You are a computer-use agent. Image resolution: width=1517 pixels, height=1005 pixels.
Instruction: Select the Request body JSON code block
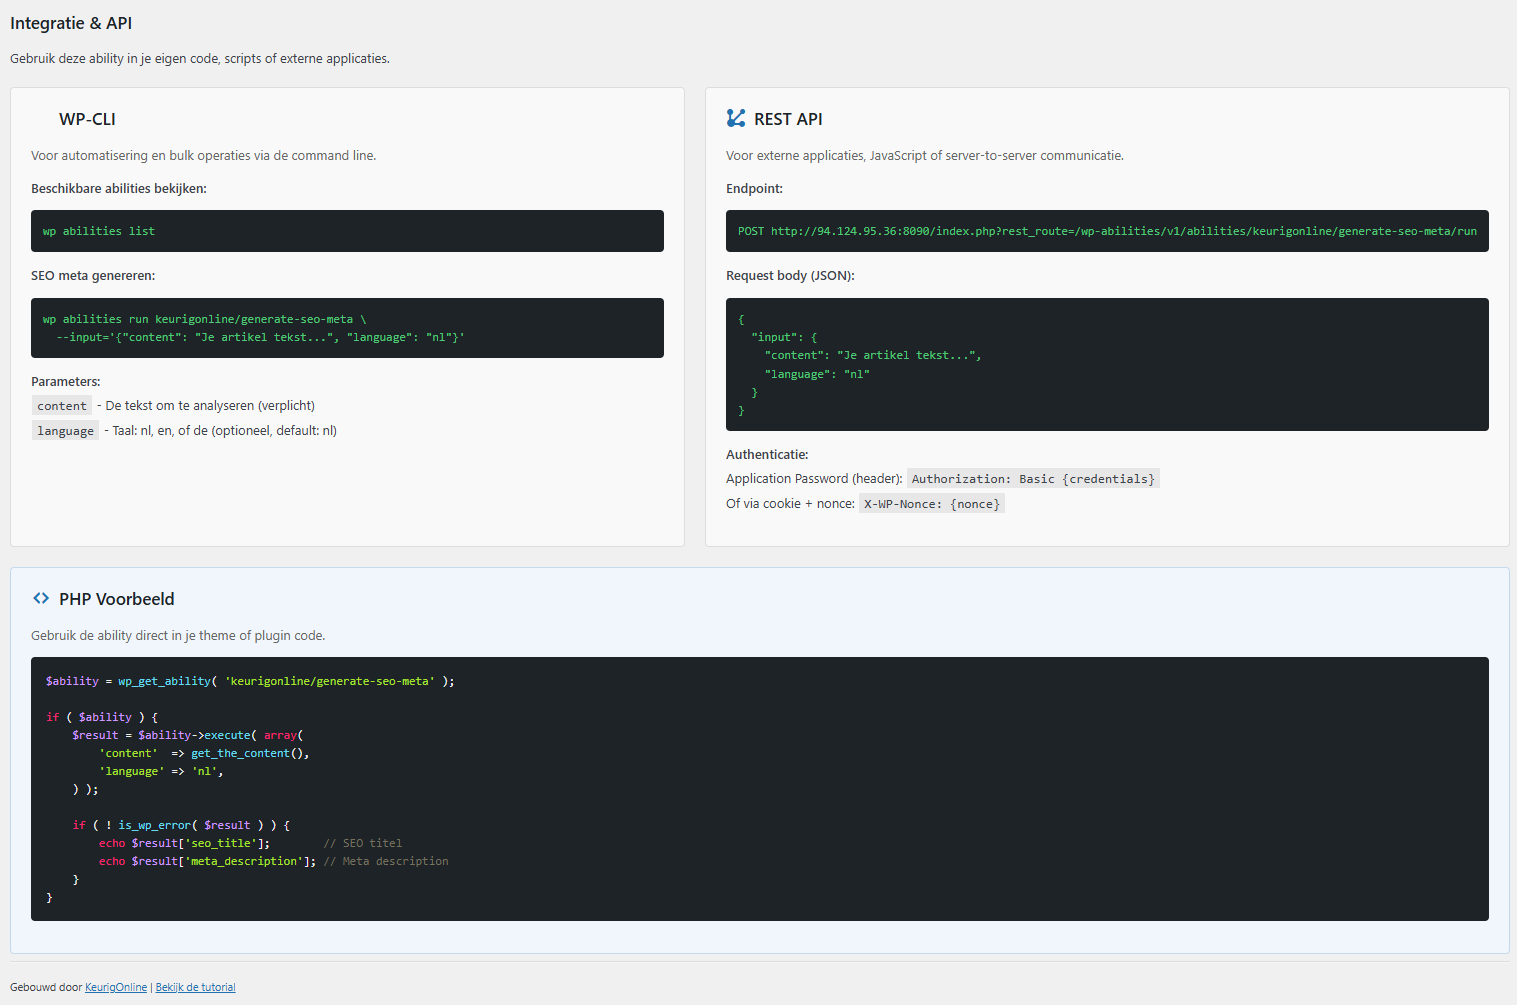click(1107, 364)
